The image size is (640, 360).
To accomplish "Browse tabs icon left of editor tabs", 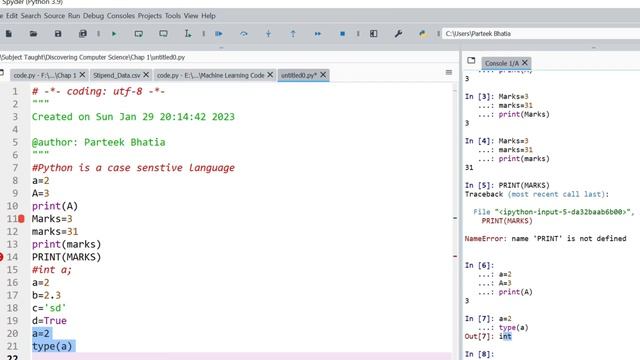I will pos(2,73).
